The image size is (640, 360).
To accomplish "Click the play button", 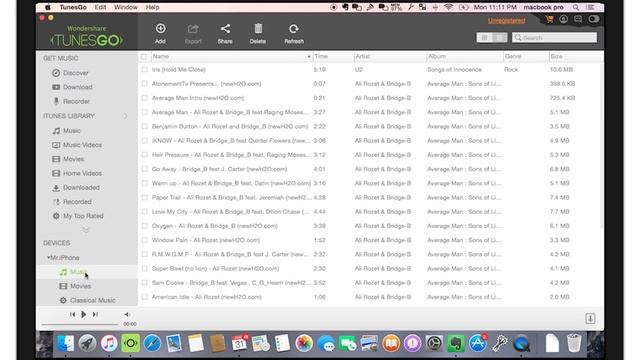I will click(x=84, y=314).
